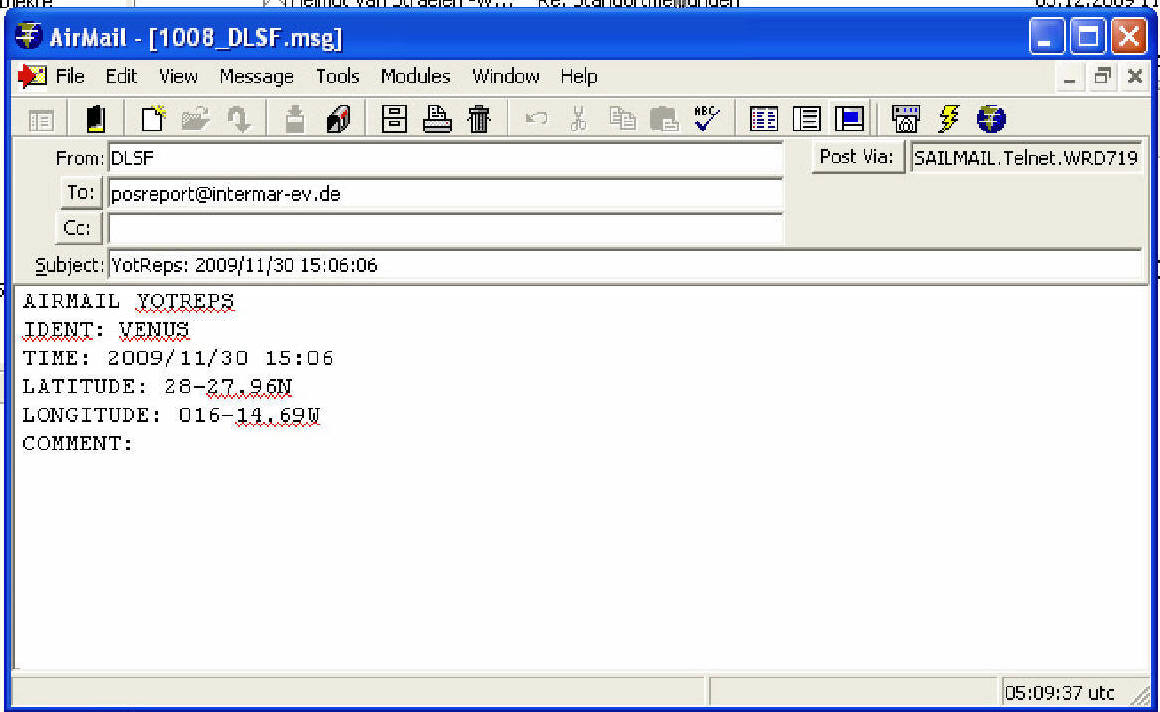Run spell check with ABC checkmark icon
This screenshot has height=712, width=1160.
[707, 118]
